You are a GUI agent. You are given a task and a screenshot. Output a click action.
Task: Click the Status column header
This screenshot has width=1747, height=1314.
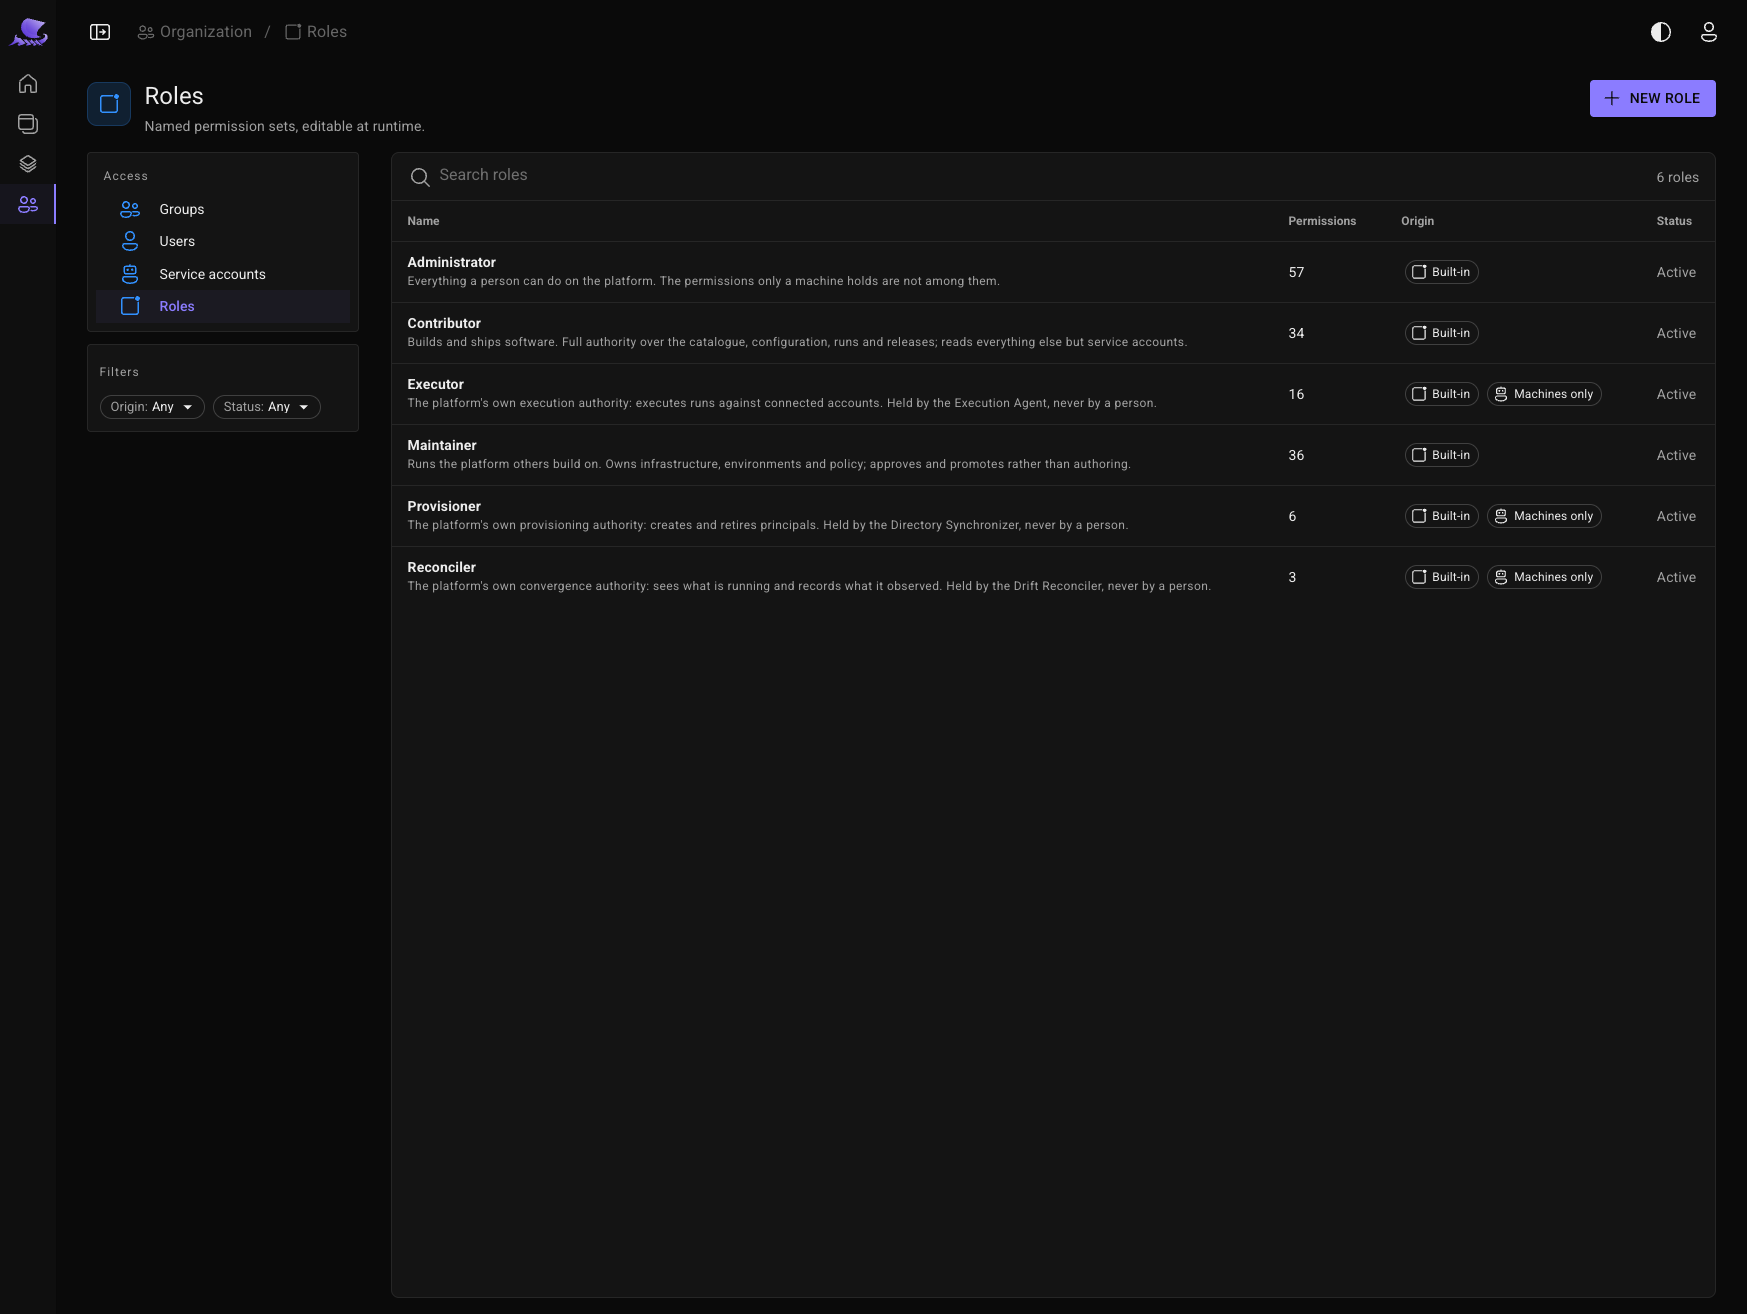pyautogui.click(x=1674, y=221)
